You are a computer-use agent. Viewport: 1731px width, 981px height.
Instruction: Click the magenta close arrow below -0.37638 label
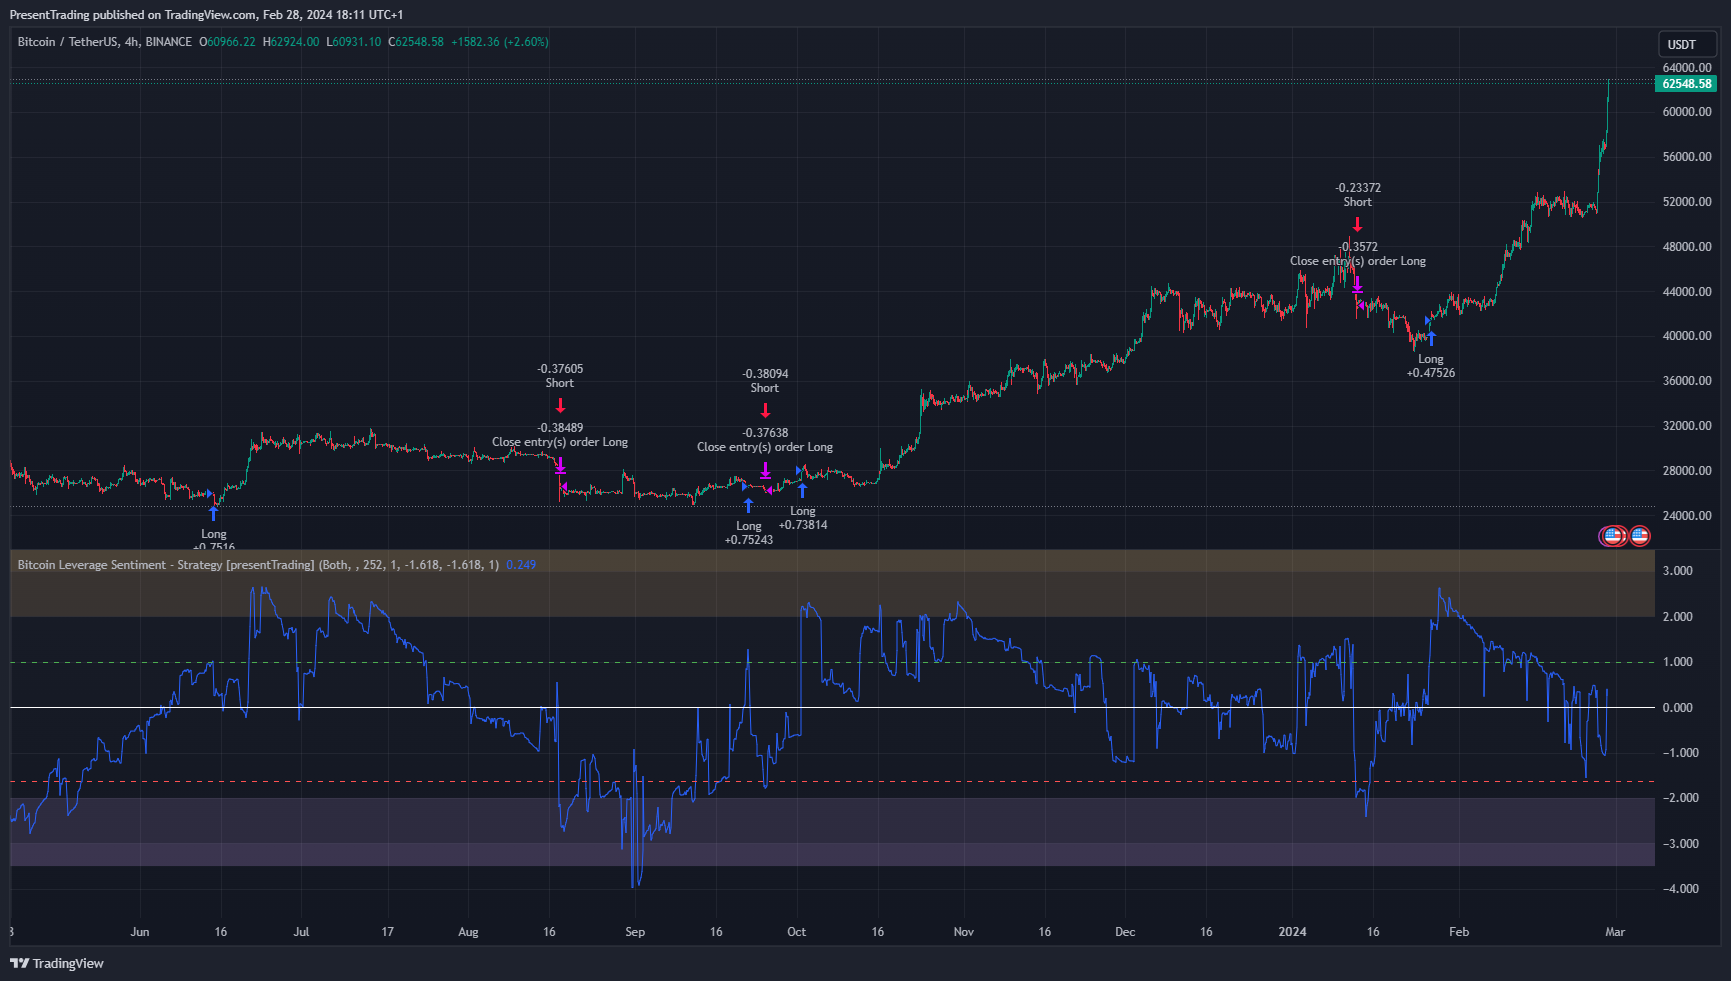click(x=765, y=470)
